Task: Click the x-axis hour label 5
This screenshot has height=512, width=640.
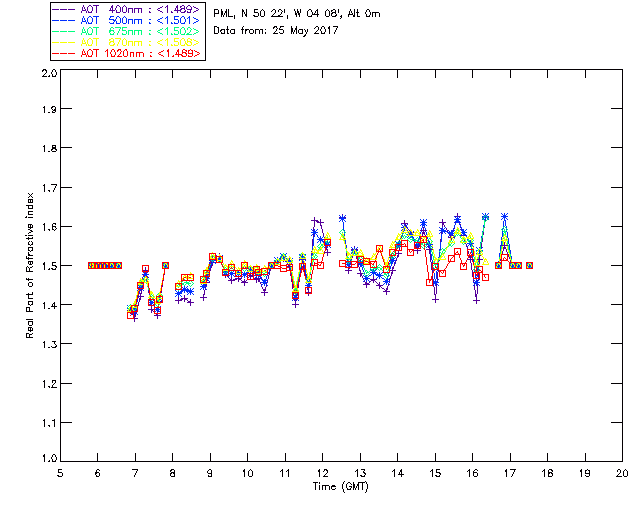Action: (60, 473)
